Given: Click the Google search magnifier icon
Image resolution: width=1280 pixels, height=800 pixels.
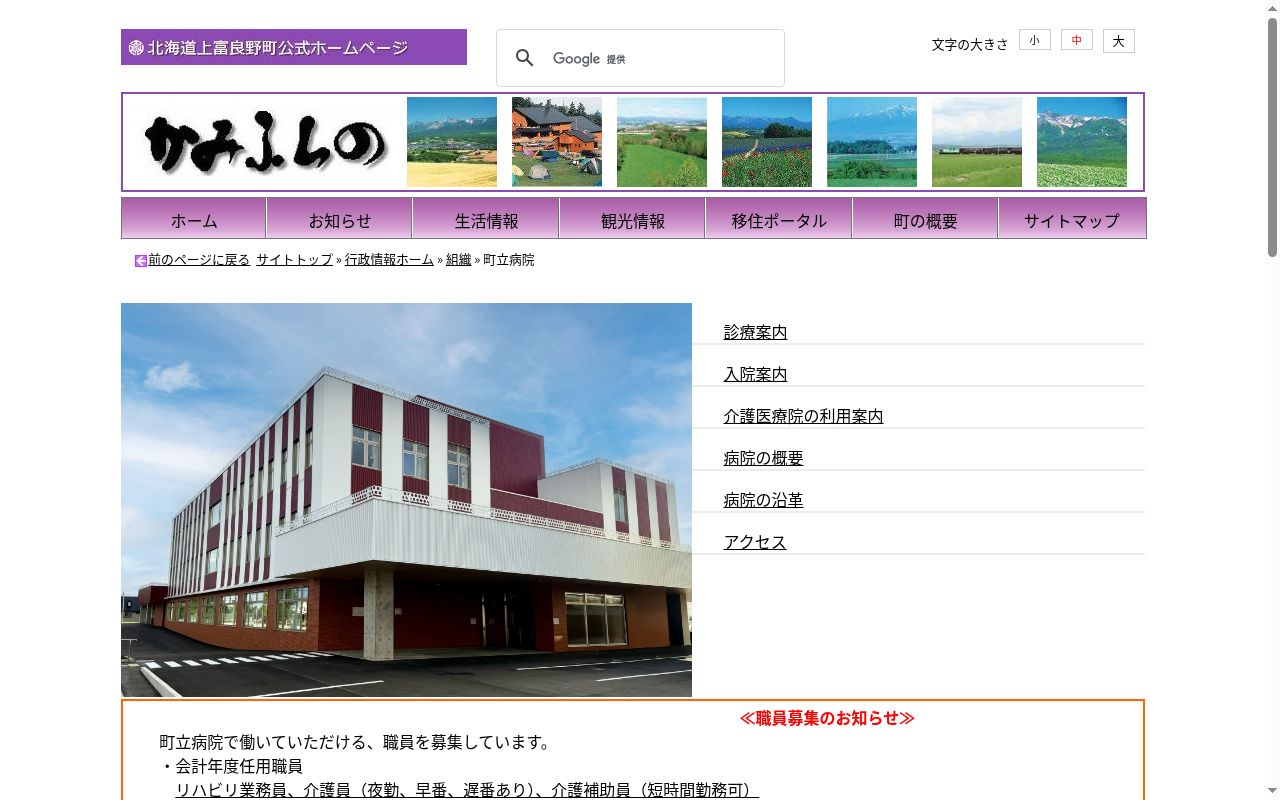Looking at the screenshot, I should click(525, 58).
